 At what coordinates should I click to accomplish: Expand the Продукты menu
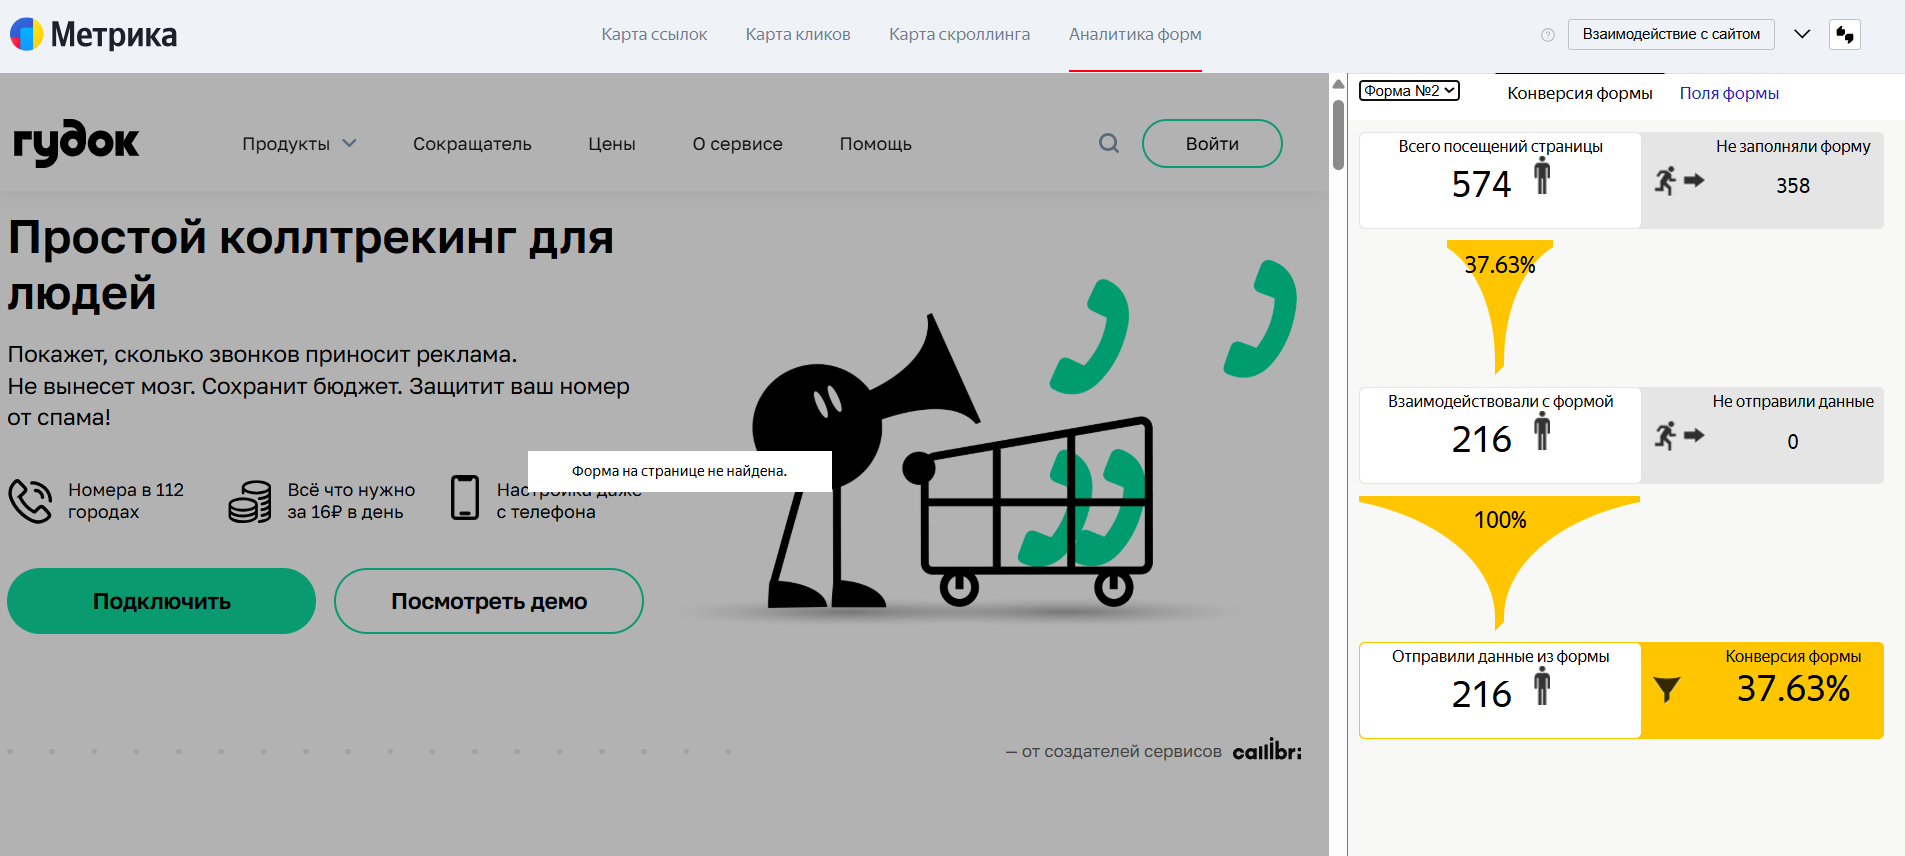pyautogui.click(x=298, y=144)
